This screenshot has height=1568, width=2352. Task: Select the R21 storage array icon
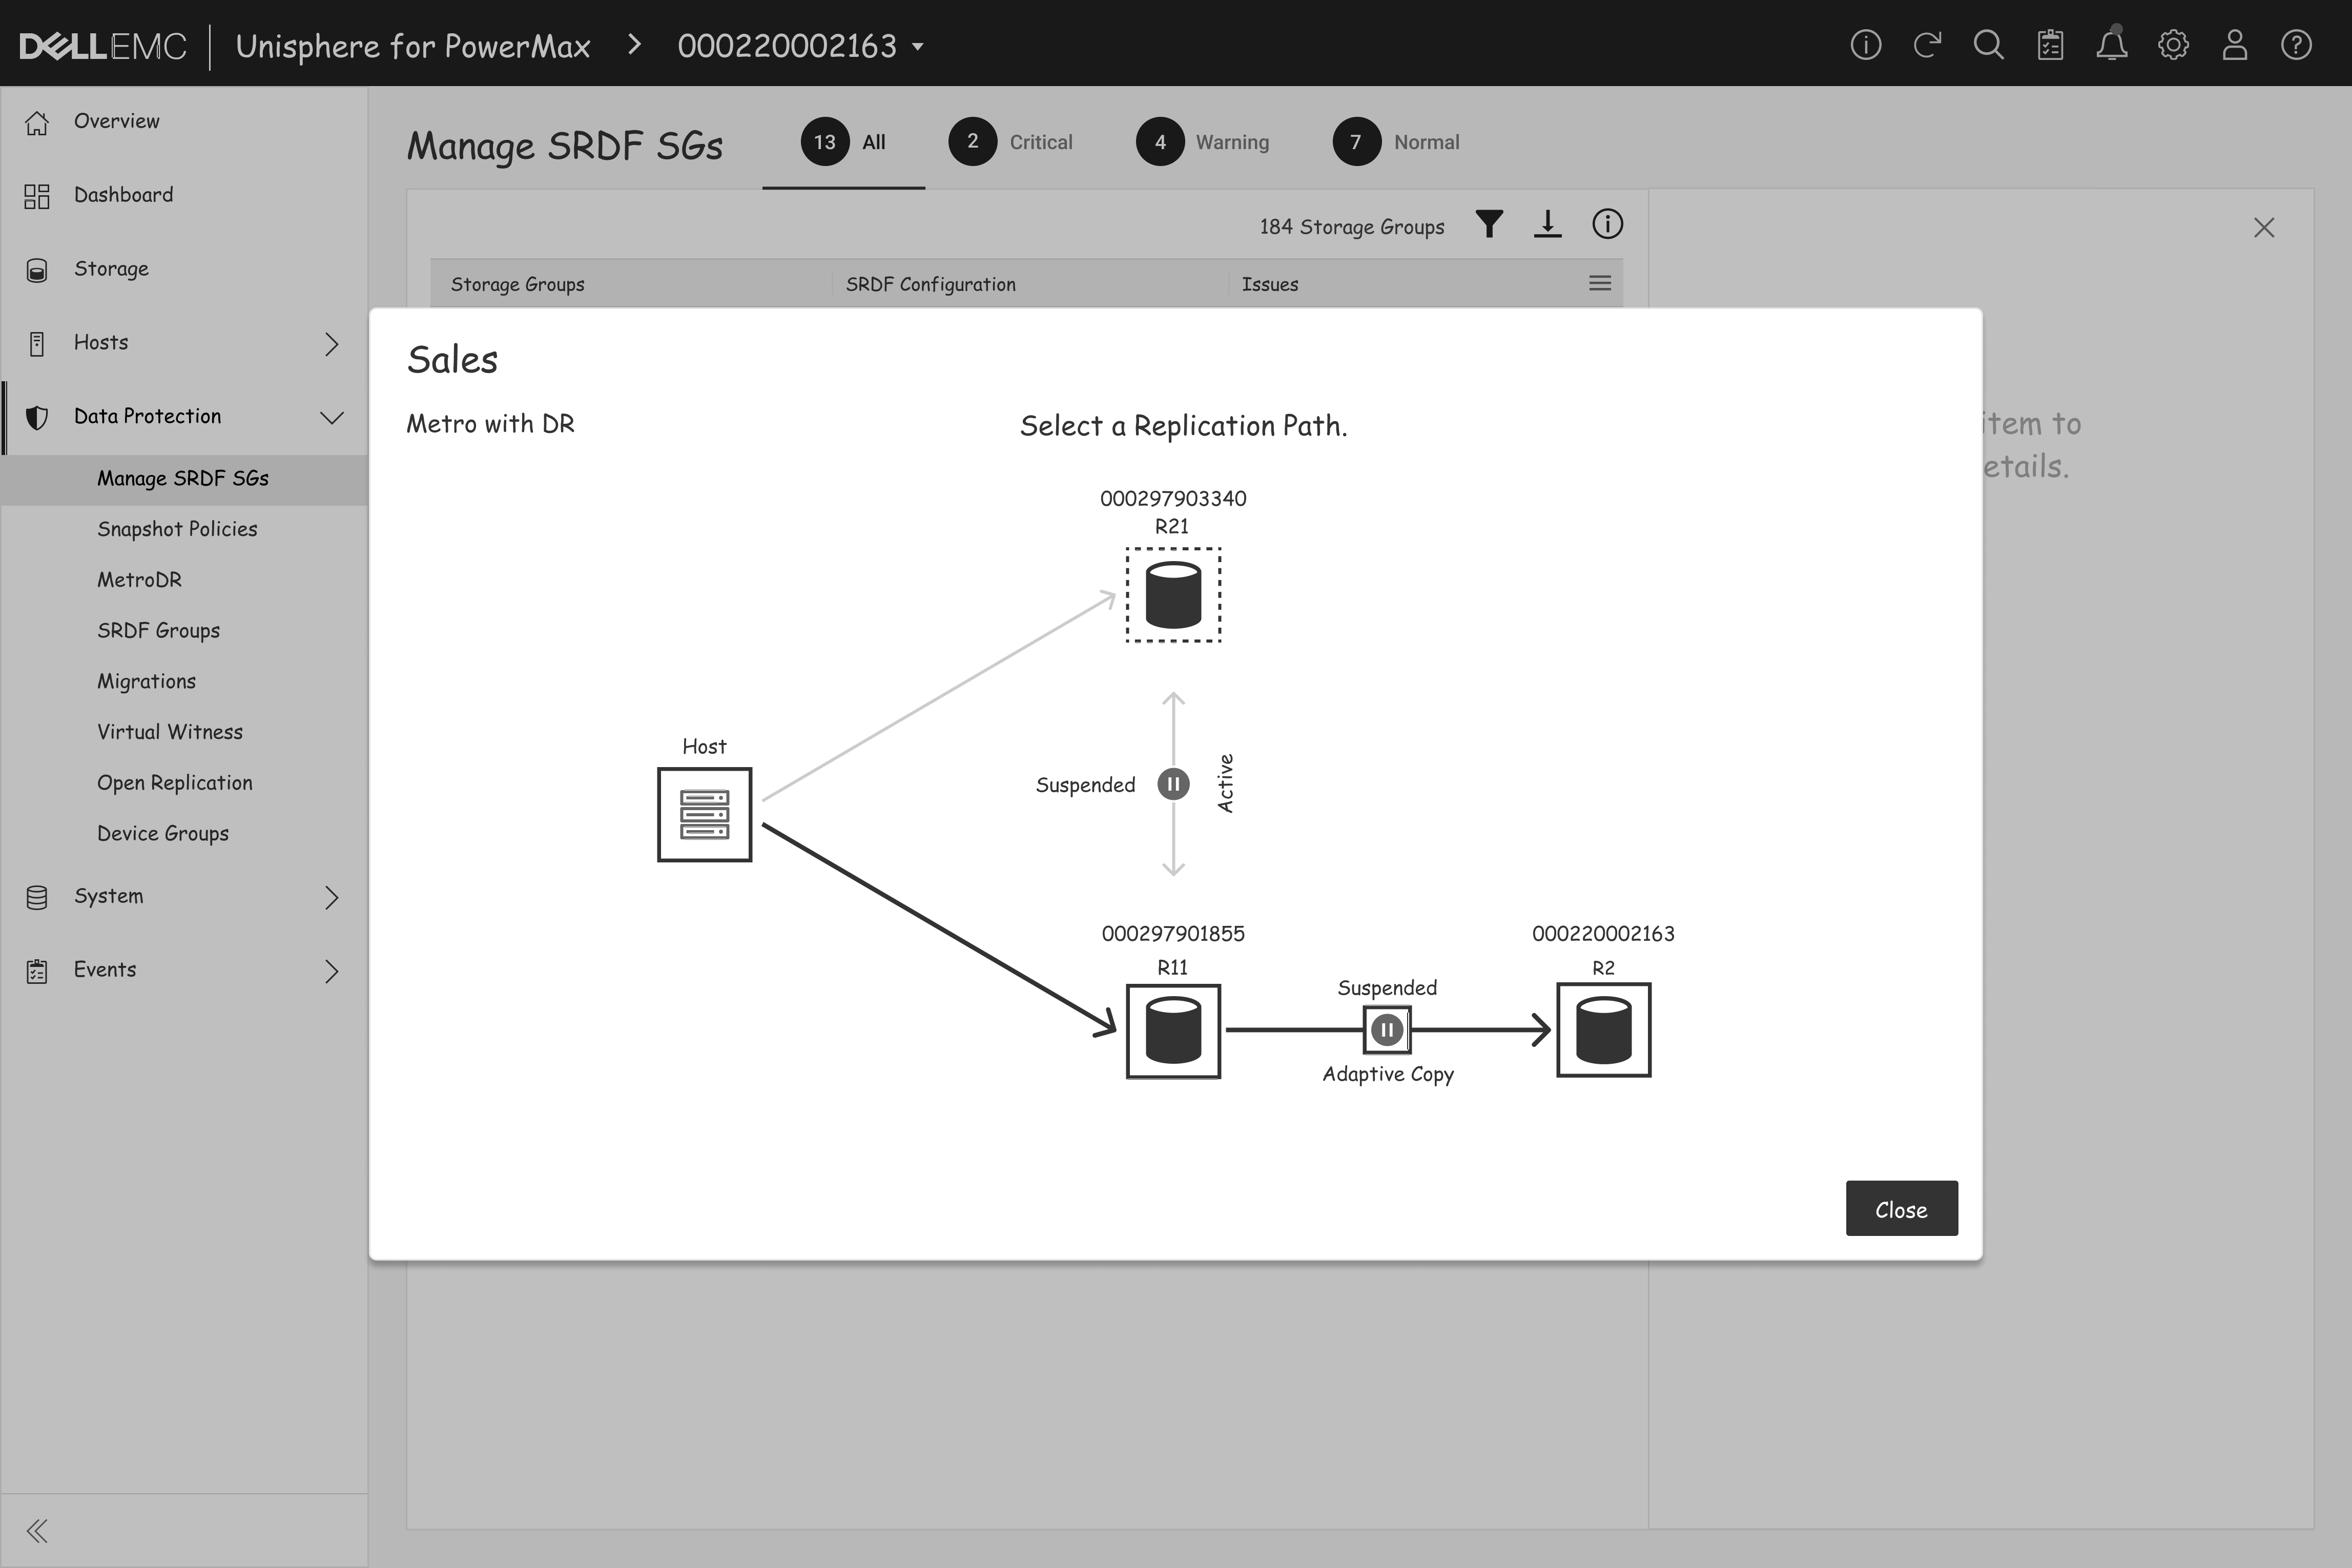1173,595
